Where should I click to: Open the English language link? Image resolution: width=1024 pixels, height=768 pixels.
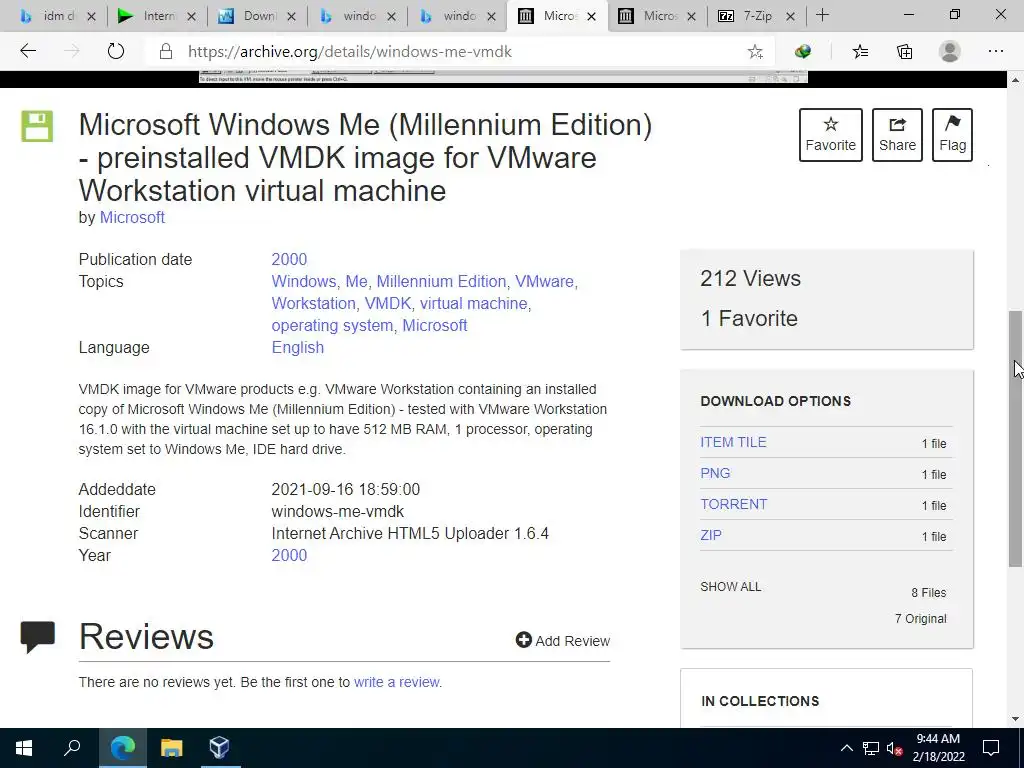click(x=297, y=347)
